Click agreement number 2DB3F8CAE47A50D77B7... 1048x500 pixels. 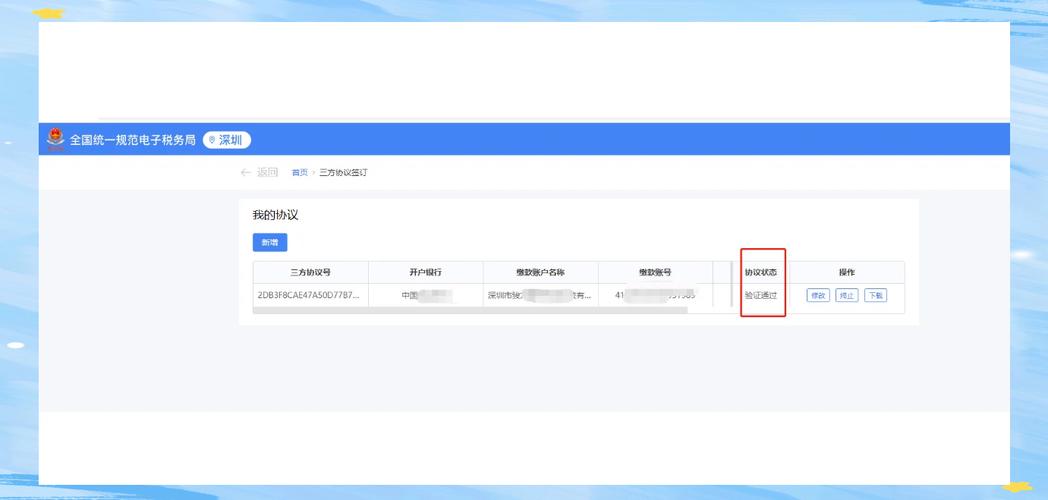pos(308,295)
